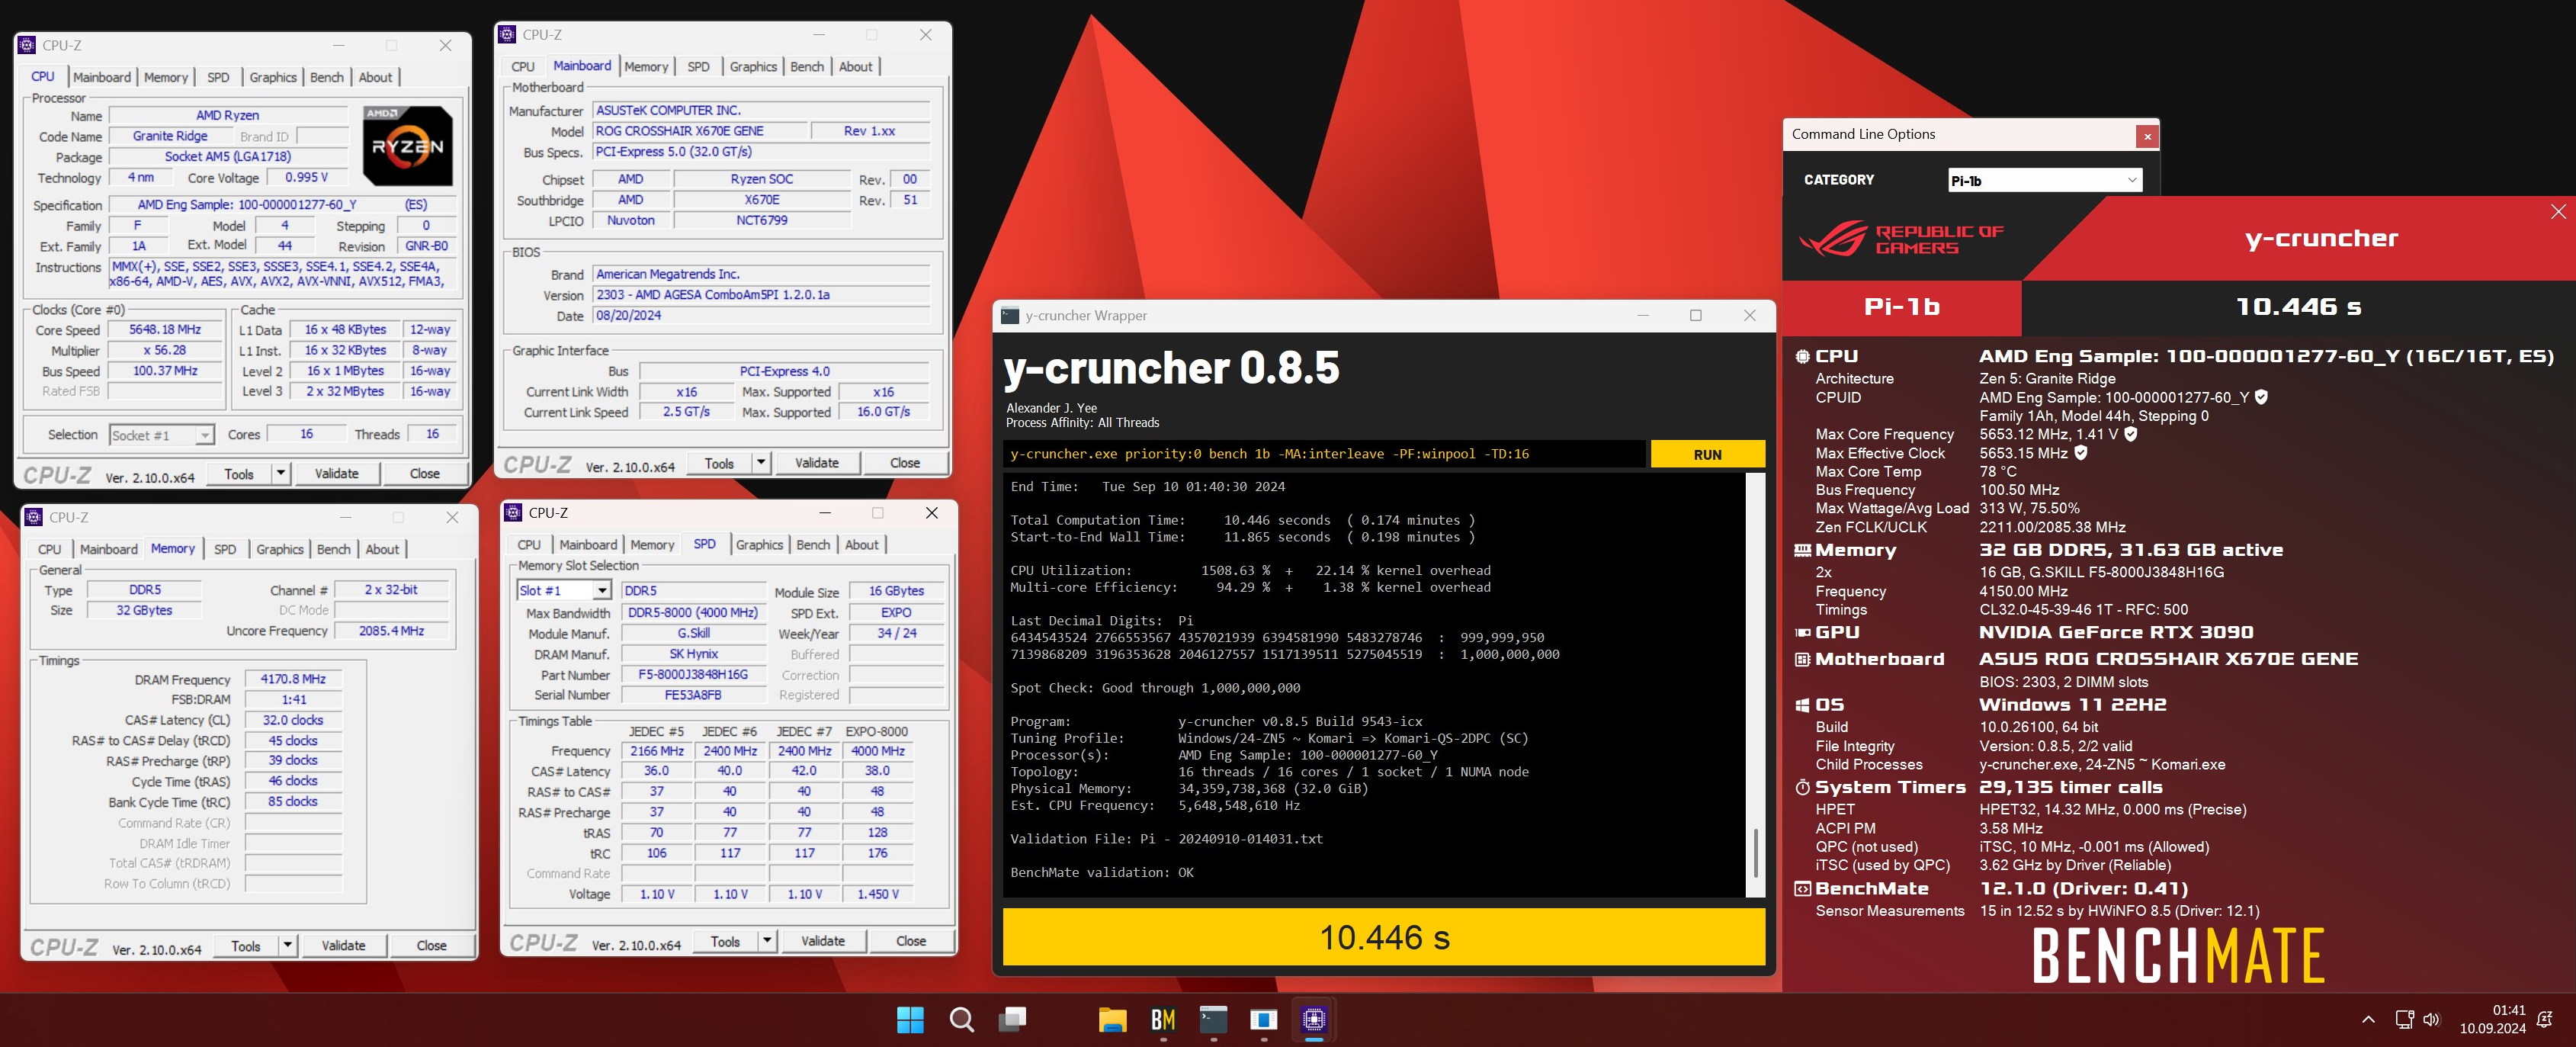Click the y-cruncher.exe command line field
2576x1047 pixels.
click(1323, 454)
